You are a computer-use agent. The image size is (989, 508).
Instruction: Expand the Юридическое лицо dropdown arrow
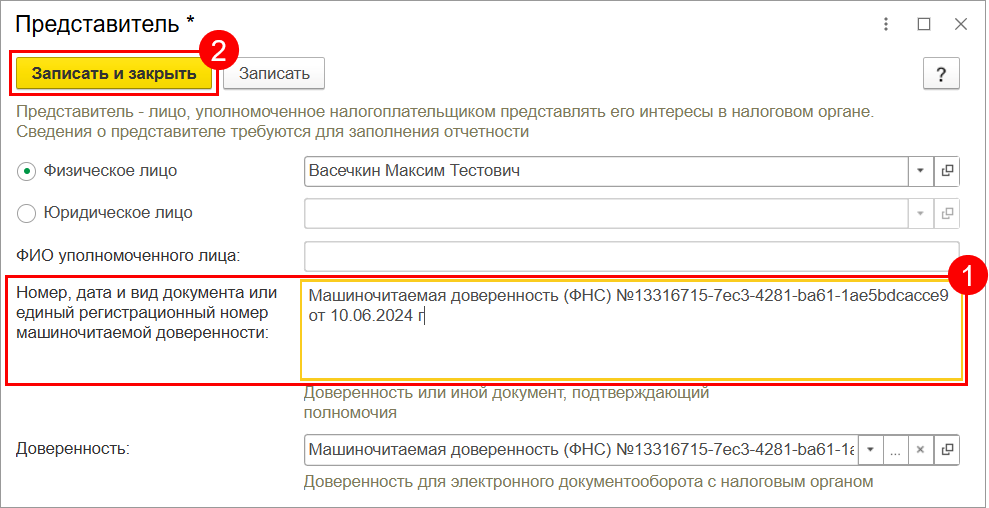tap(920, 213)
